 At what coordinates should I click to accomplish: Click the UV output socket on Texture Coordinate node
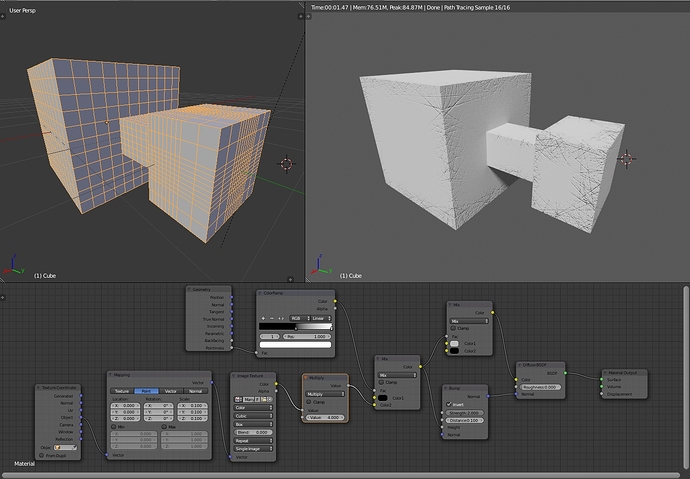click(81, 410)
